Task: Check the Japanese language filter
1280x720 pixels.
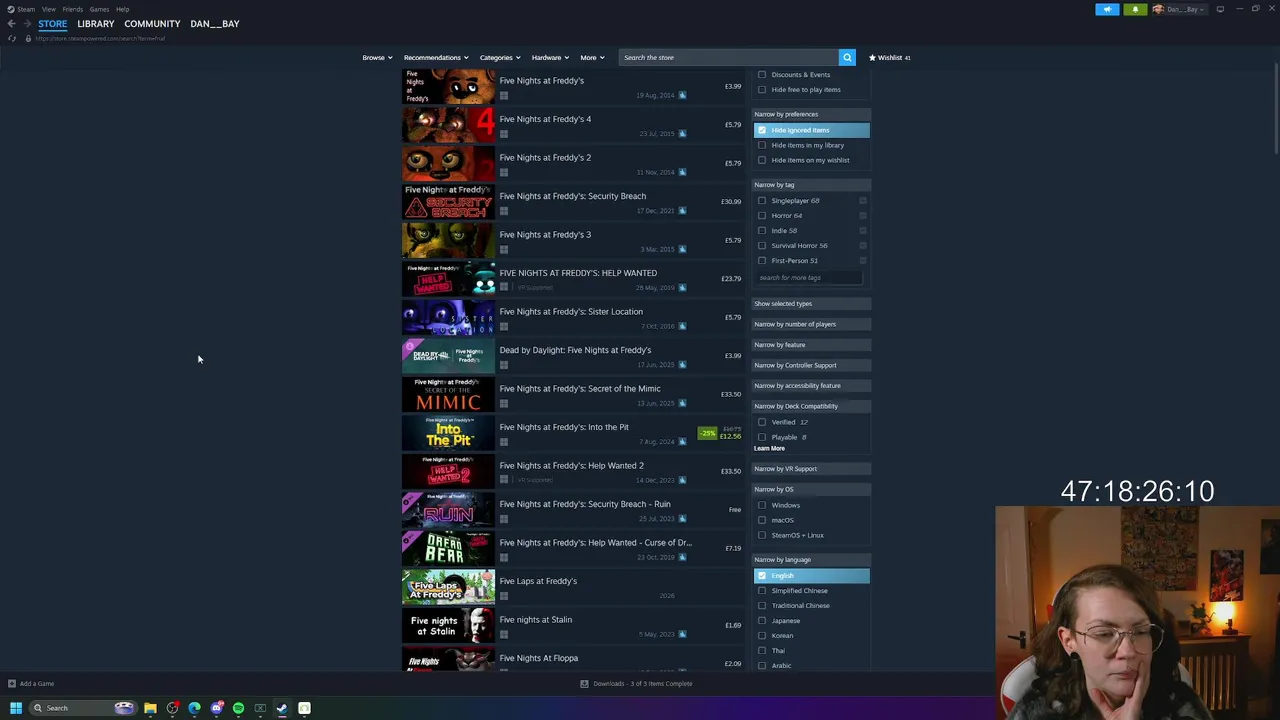Action: click(762, 620)
